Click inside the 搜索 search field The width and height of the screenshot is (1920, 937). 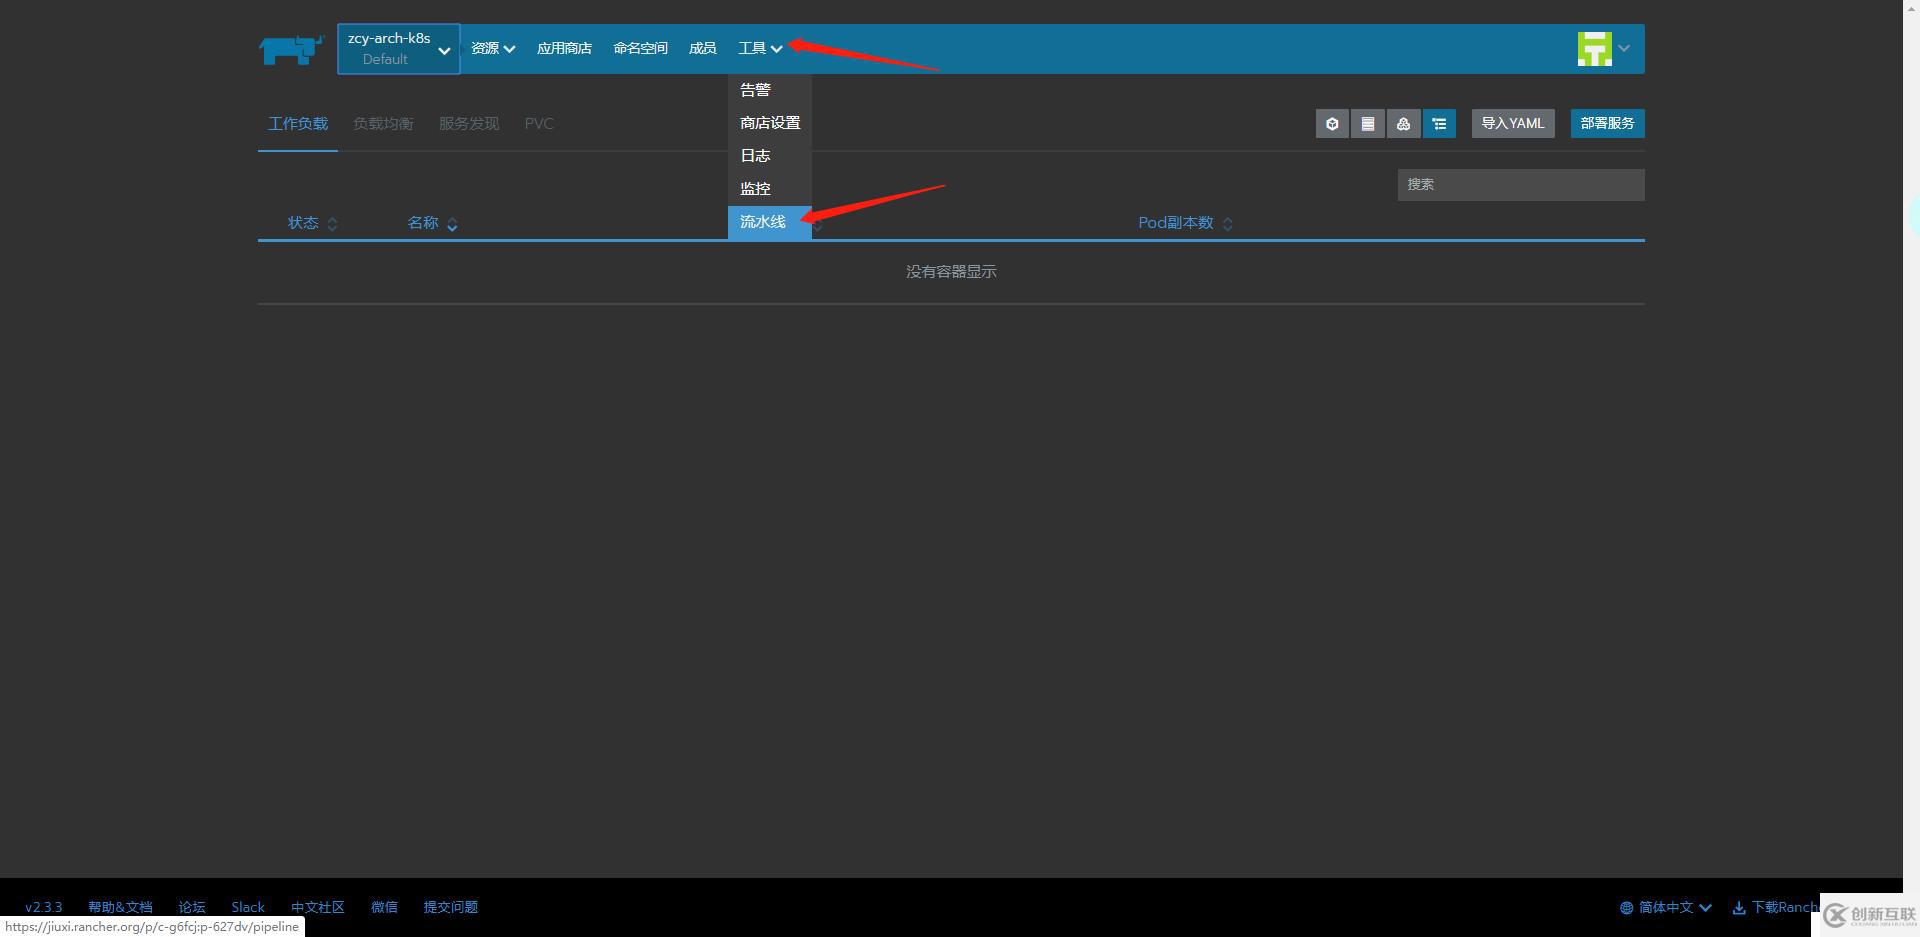coord(1520,184)
